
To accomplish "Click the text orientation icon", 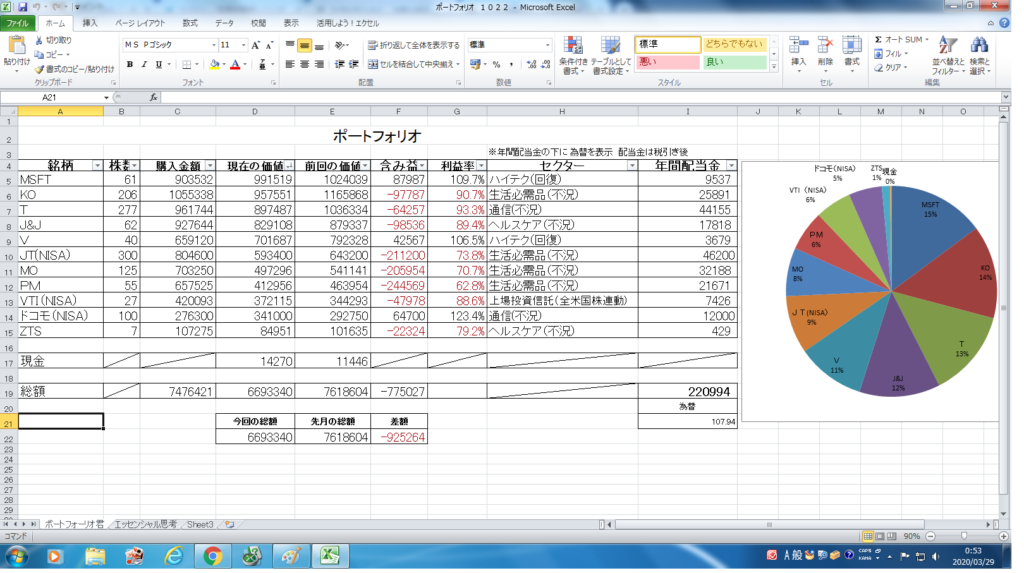I will (340, 46).
